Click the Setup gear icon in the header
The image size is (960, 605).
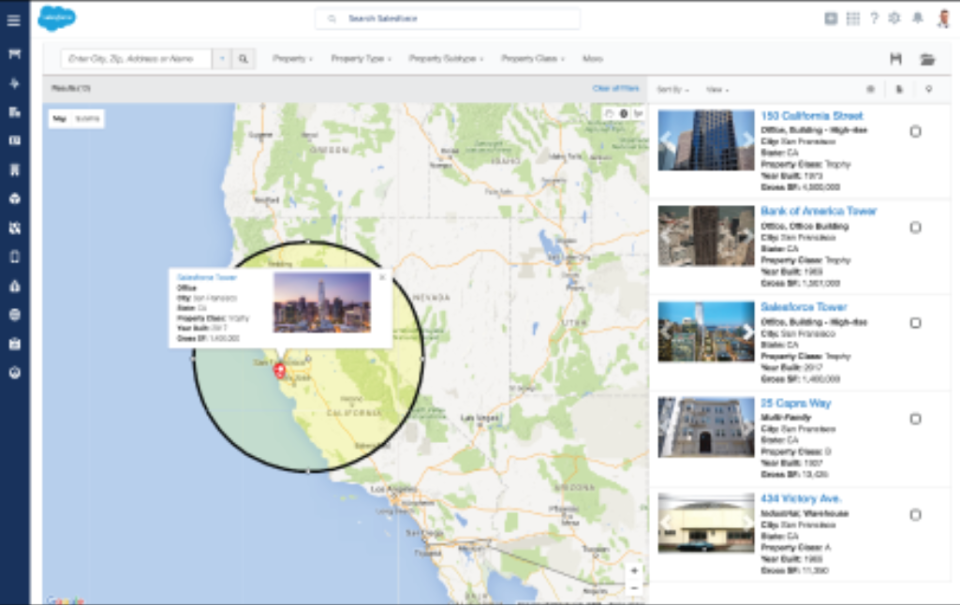[895, 17]
